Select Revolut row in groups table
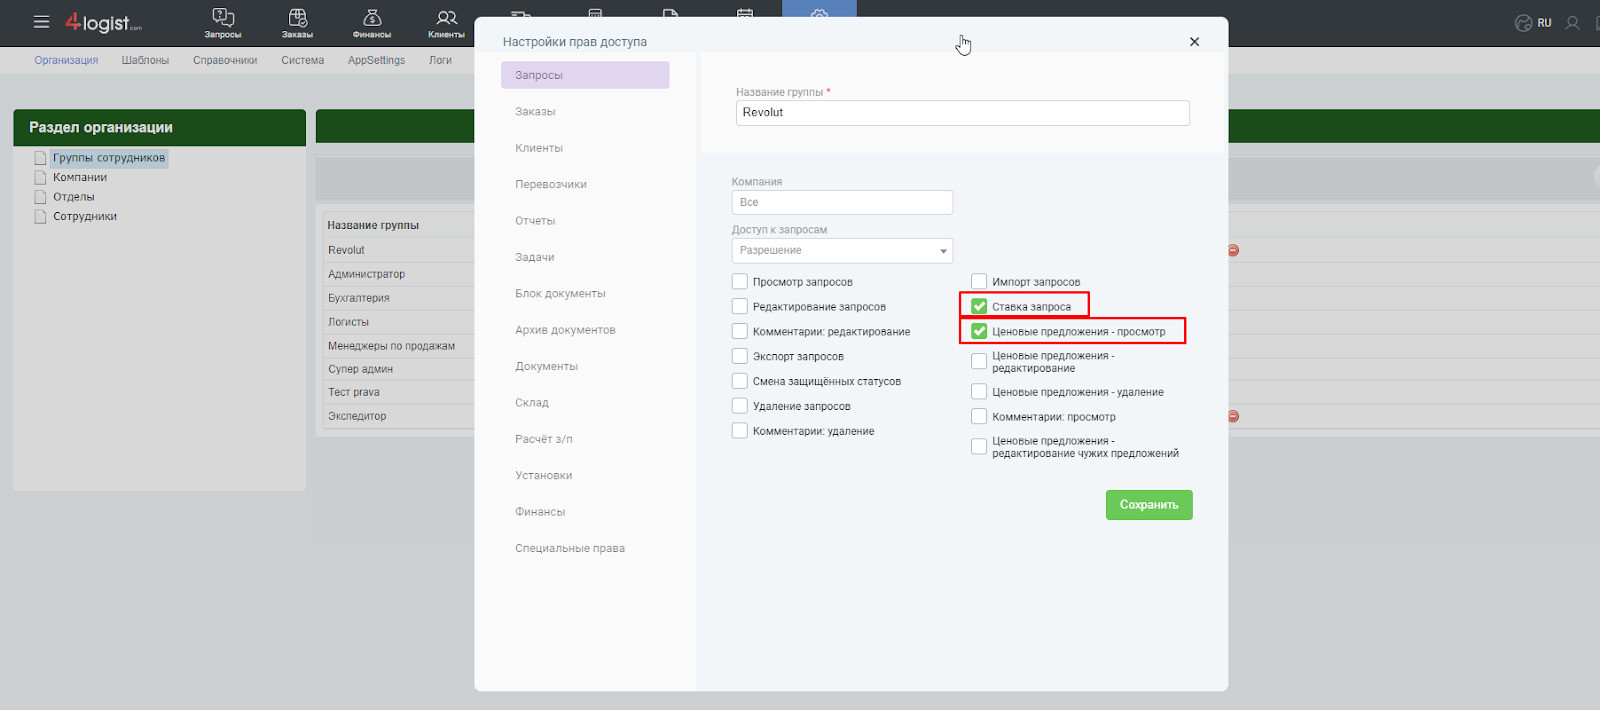 click(x=346, y=250)
